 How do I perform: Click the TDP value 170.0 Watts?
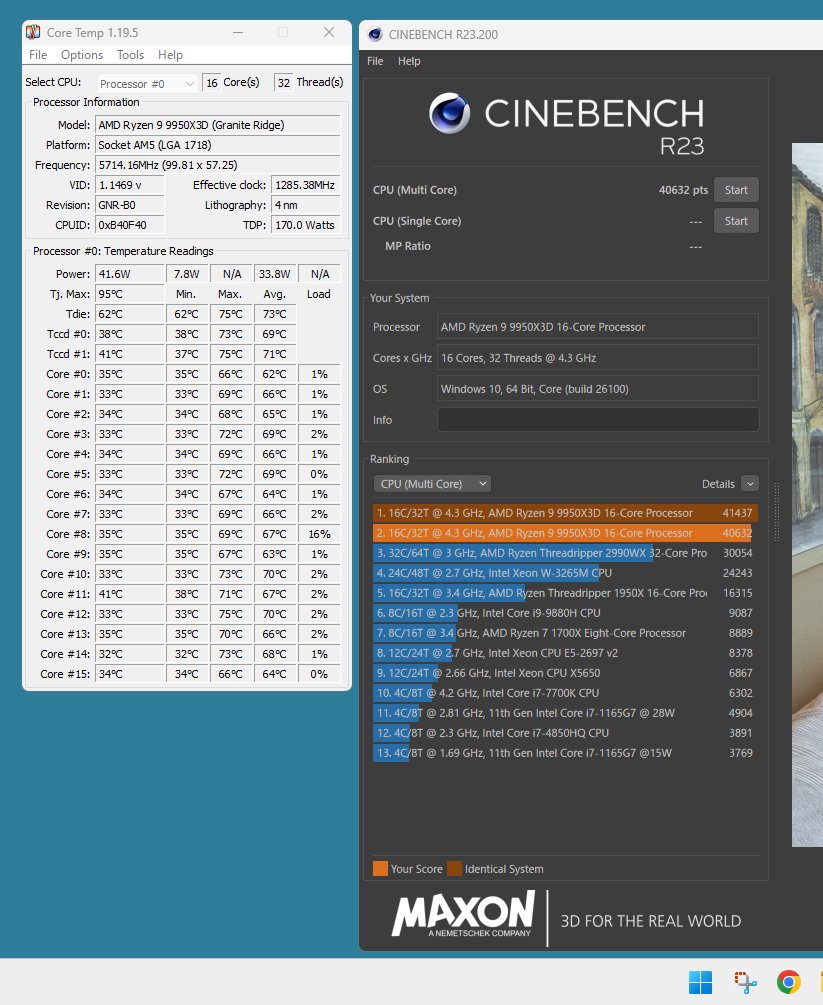[x=306, y=225]
